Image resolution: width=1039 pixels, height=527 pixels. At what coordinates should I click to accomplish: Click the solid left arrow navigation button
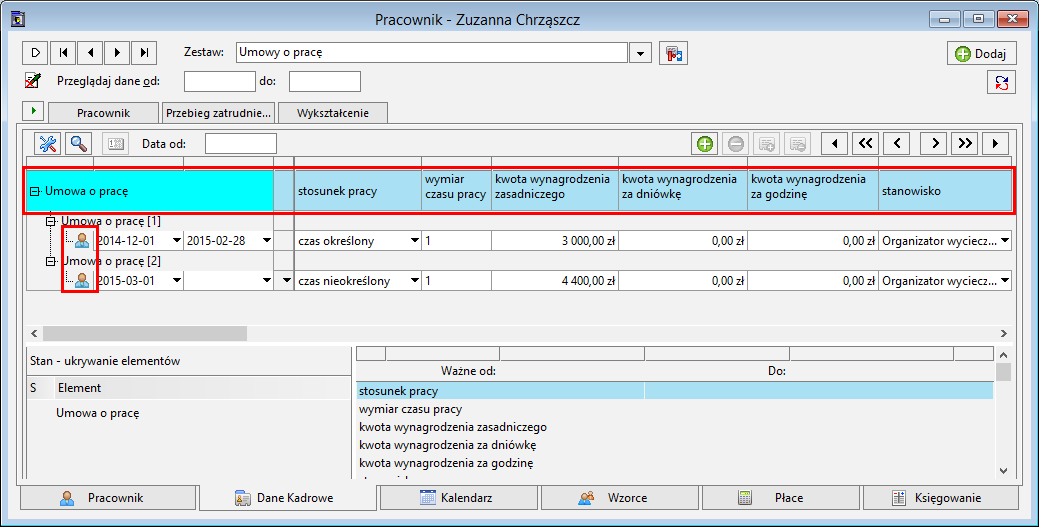point(835,143)
